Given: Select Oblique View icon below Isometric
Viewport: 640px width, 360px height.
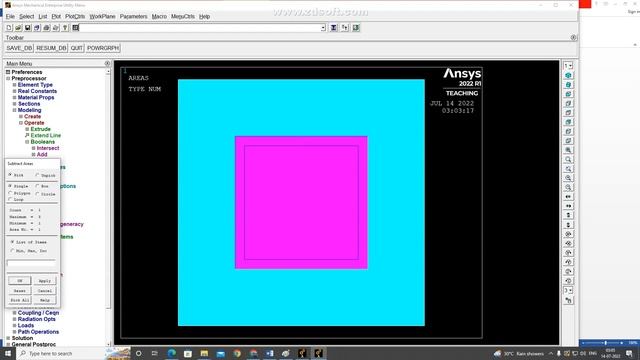Looking at the screenshot, I should click(x=568, y=85).
